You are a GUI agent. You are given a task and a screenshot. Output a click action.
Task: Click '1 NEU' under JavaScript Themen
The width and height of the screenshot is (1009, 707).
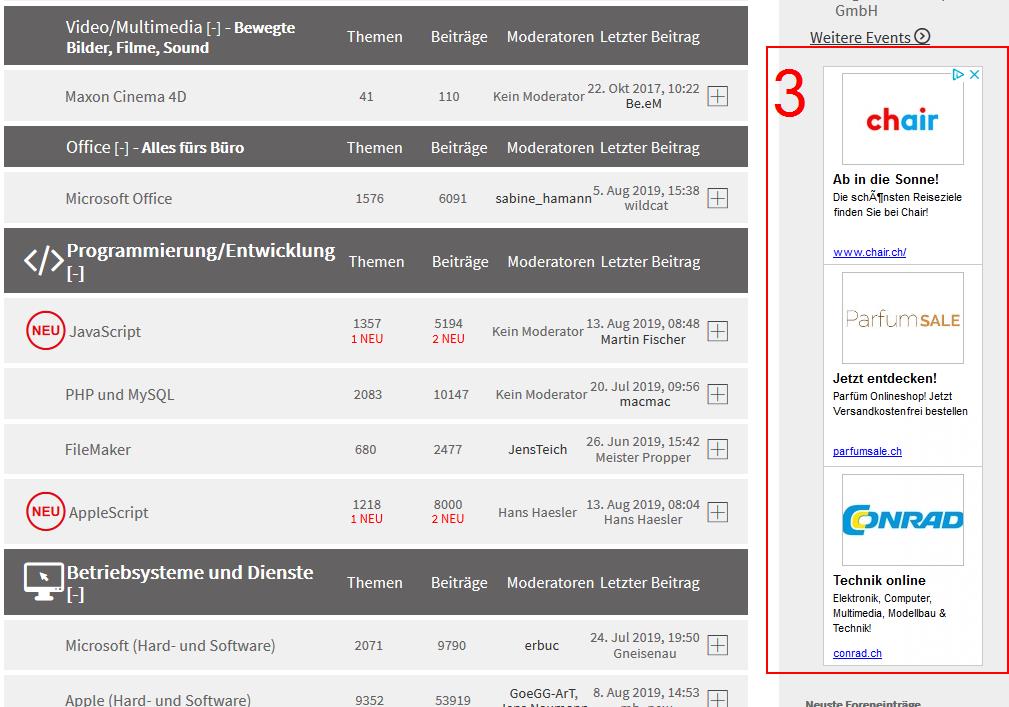pos(367,339)
